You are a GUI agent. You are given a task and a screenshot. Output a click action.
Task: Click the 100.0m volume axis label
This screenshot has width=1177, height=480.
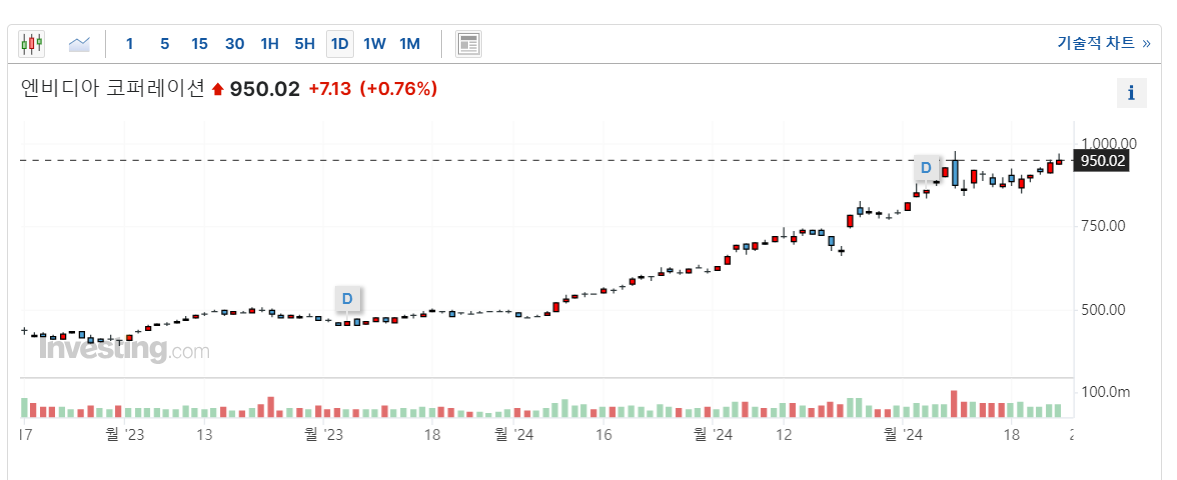(1105, 392)
